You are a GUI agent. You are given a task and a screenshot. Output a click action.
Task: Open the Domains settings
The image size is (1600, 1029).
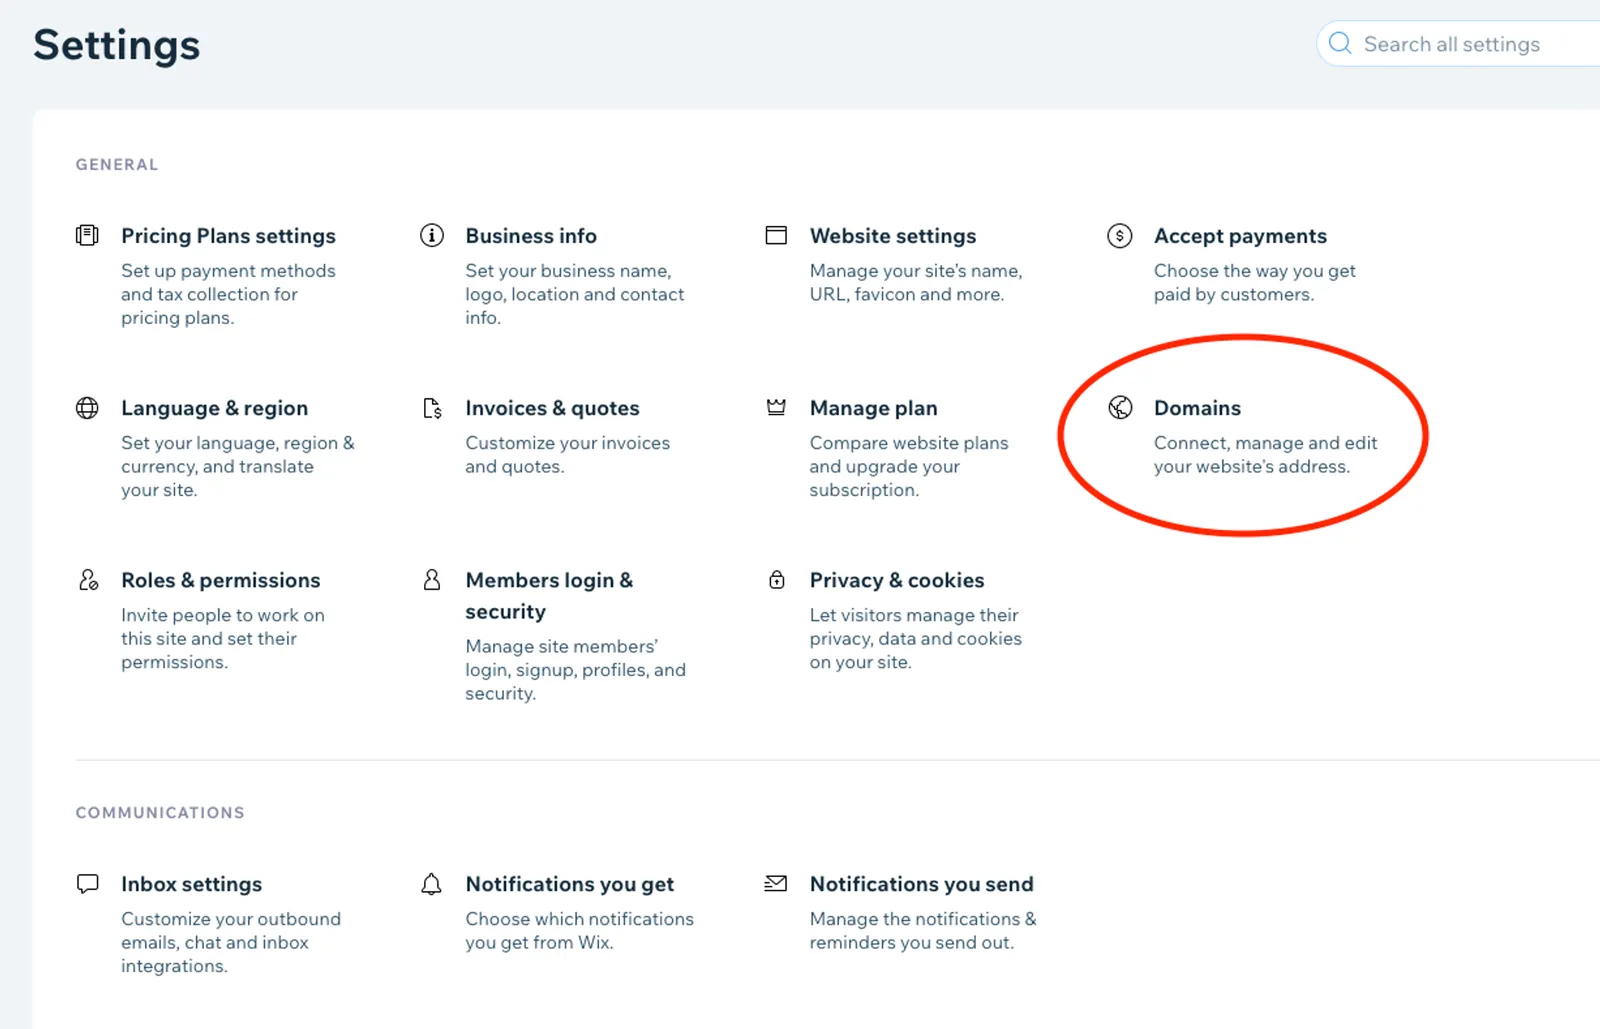coord(1197,408)
